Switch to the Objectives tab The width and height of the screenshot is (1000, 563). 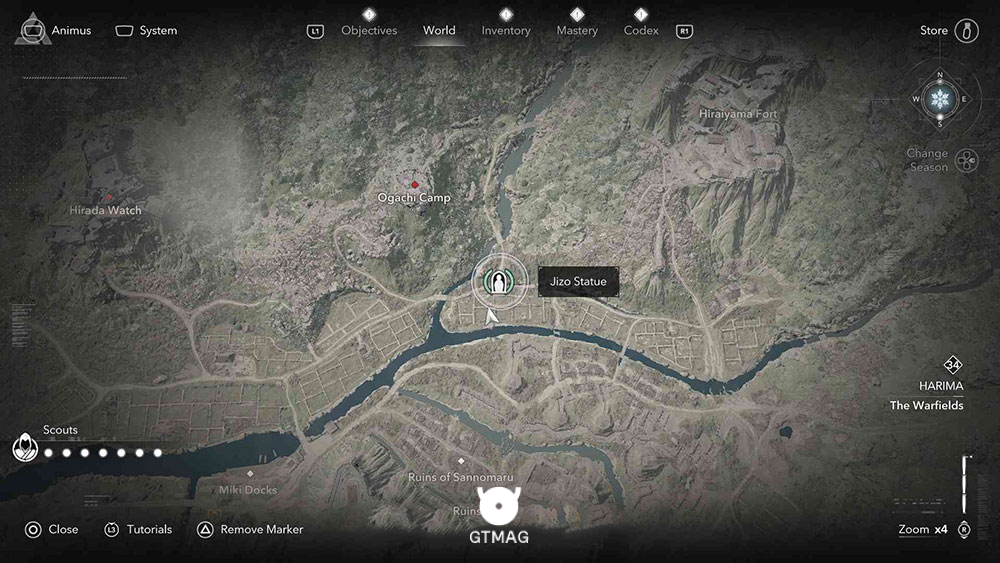pos(369,31)
